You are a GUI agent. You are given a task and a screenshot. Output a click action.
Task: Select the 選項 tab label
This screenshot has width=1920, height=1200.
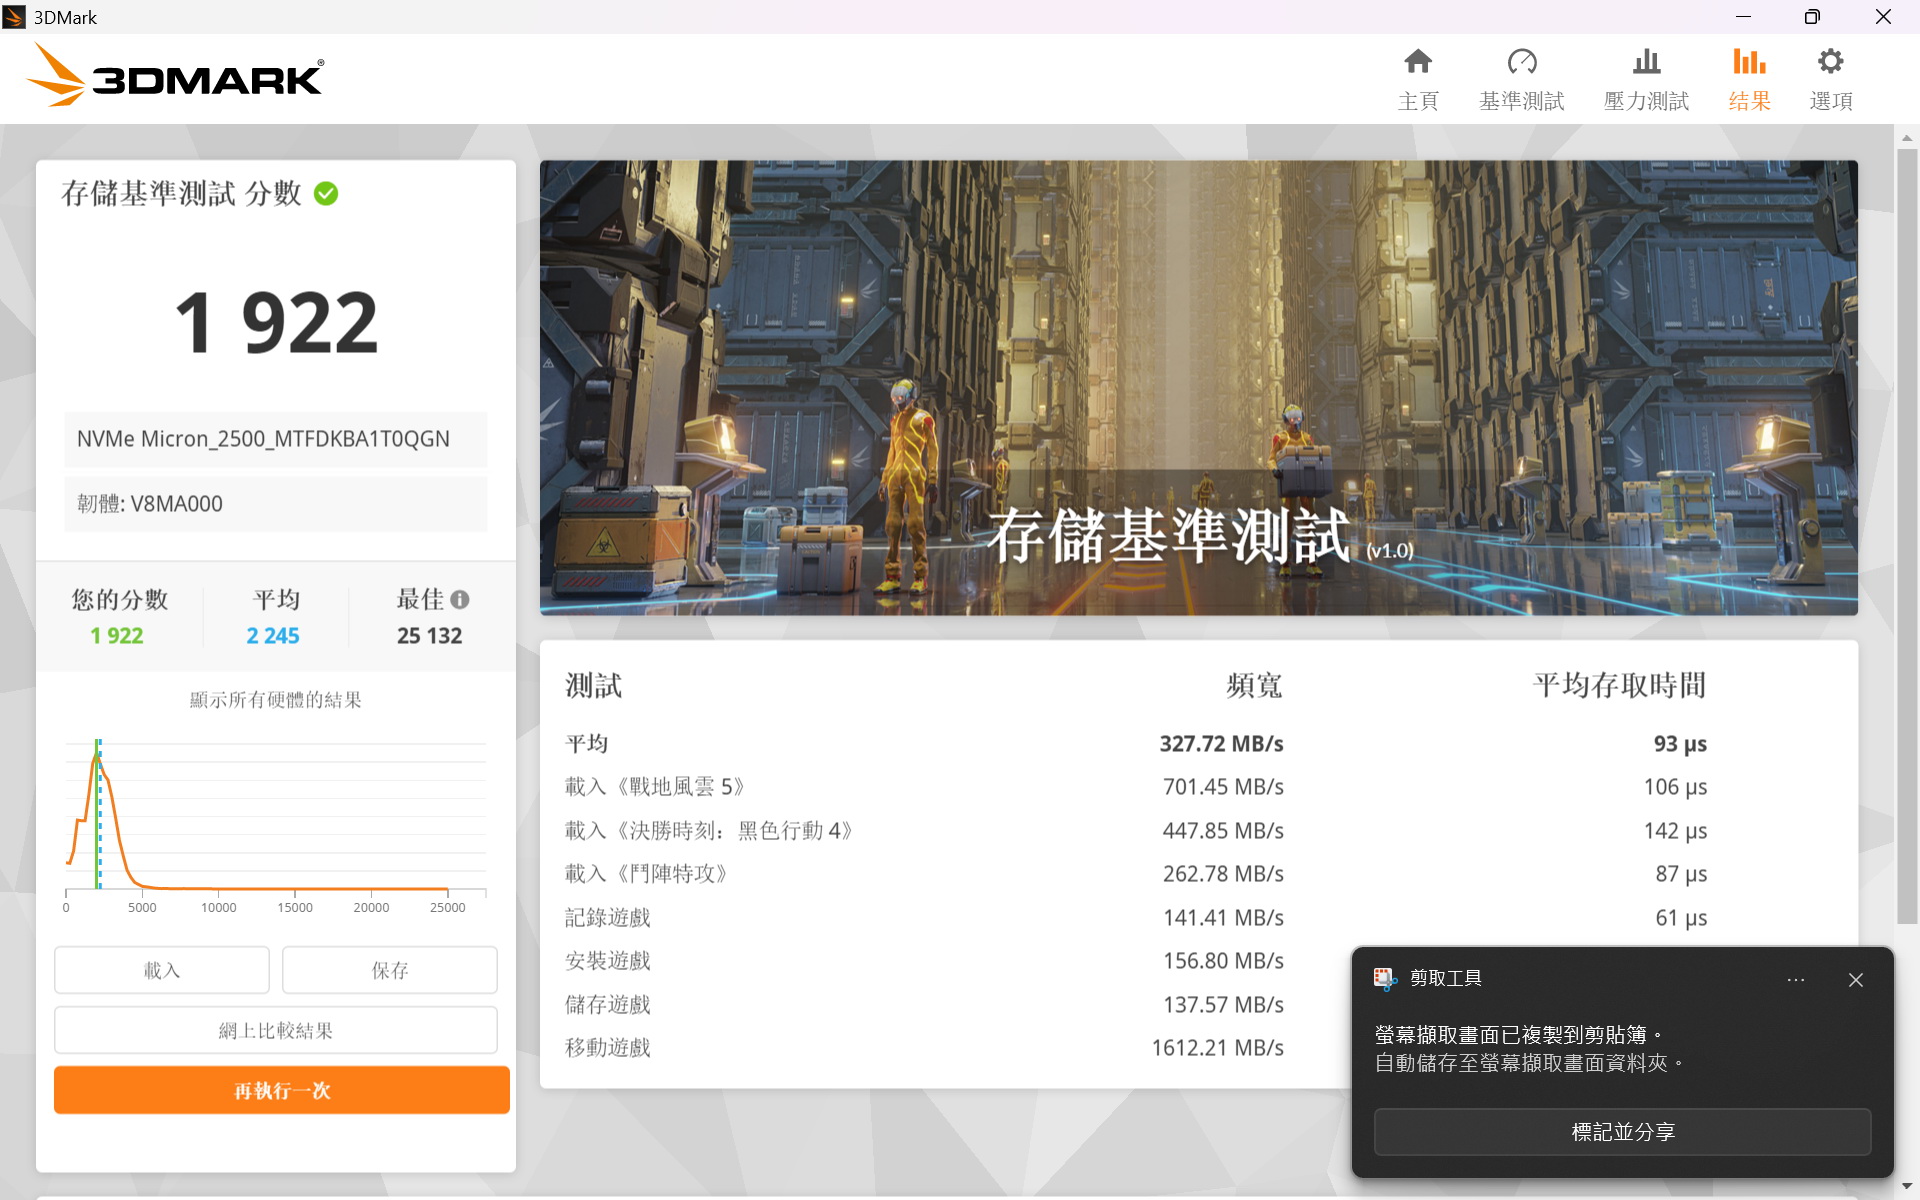[x=1831, y=101]
